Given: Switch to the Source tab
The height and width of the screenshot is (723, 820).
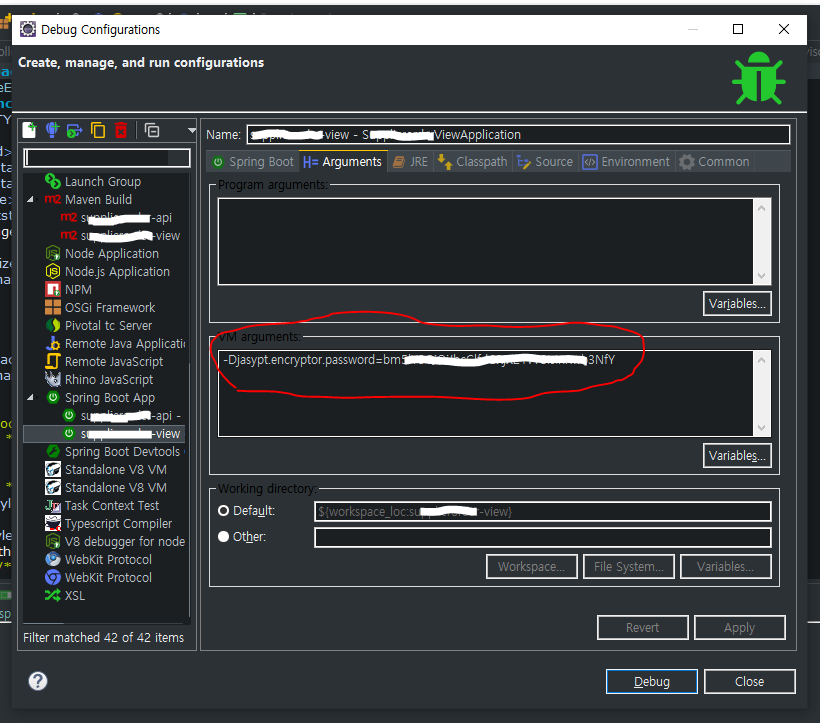Looking at the screenshot, I should (545, 162).
